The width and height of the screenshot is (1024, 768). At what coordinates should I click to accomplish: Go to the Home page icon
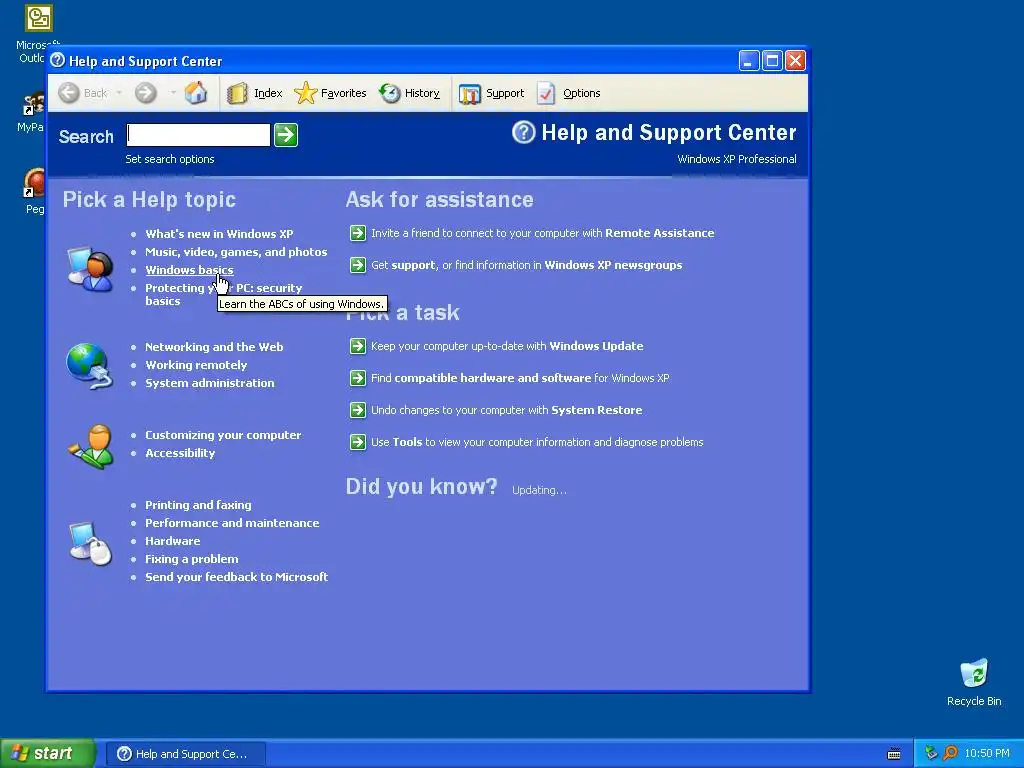pyautogui.click(x=196, y=93)
